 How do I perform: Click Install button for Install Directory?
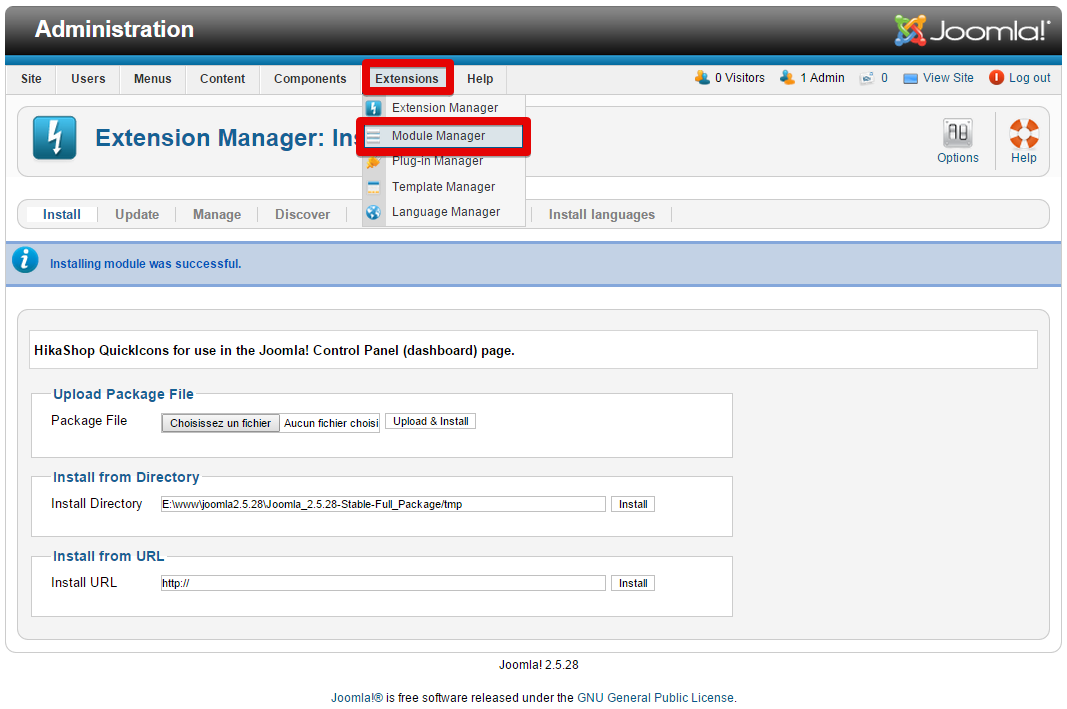[633, 504]
